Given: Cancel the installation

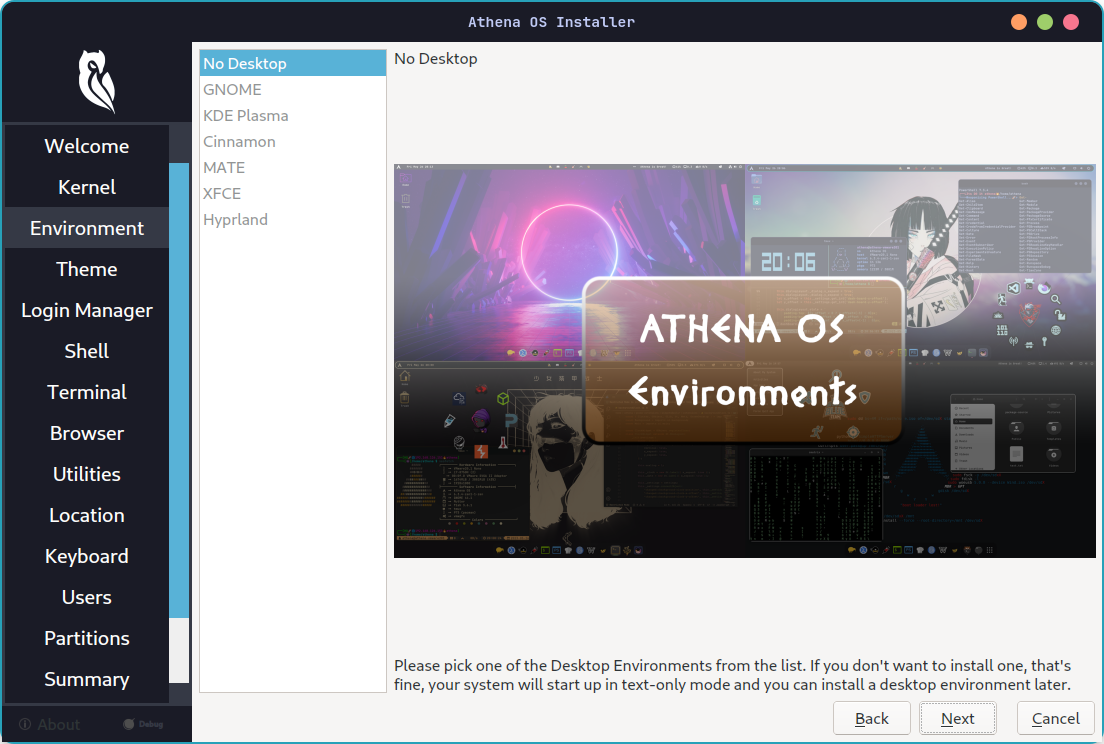Looking at the screenshot, I should coord(1055,718).
